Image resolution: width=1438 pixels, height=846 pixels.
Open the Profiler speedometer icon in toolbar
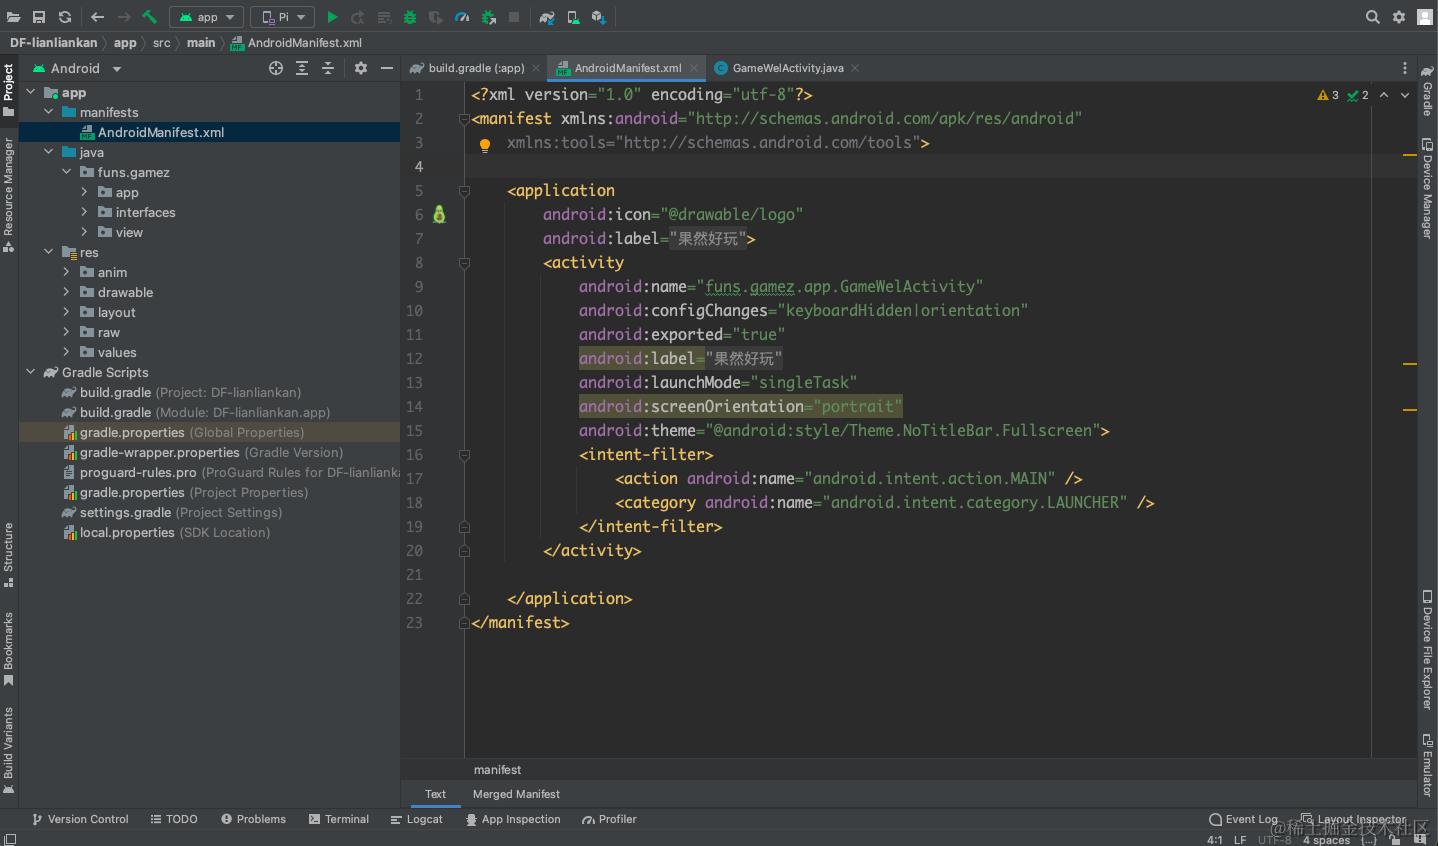(462, 17)
